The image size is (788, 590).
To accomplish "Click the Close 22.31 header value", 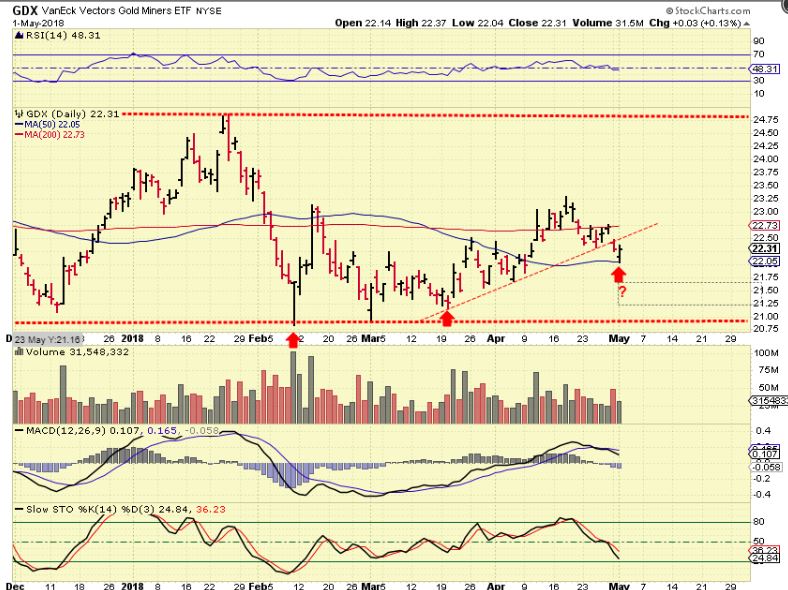I will pos(538,23).
